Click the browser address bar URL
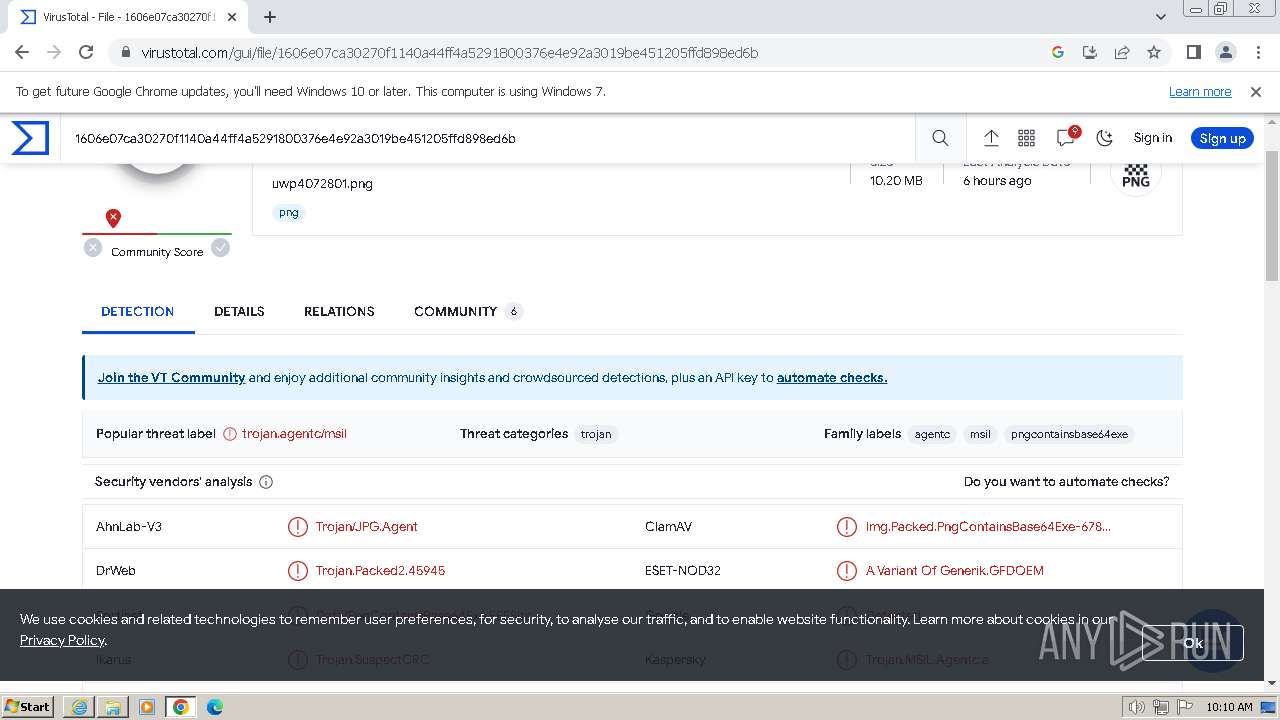The height and width of the screenshot is (720, 1280). 450,53
